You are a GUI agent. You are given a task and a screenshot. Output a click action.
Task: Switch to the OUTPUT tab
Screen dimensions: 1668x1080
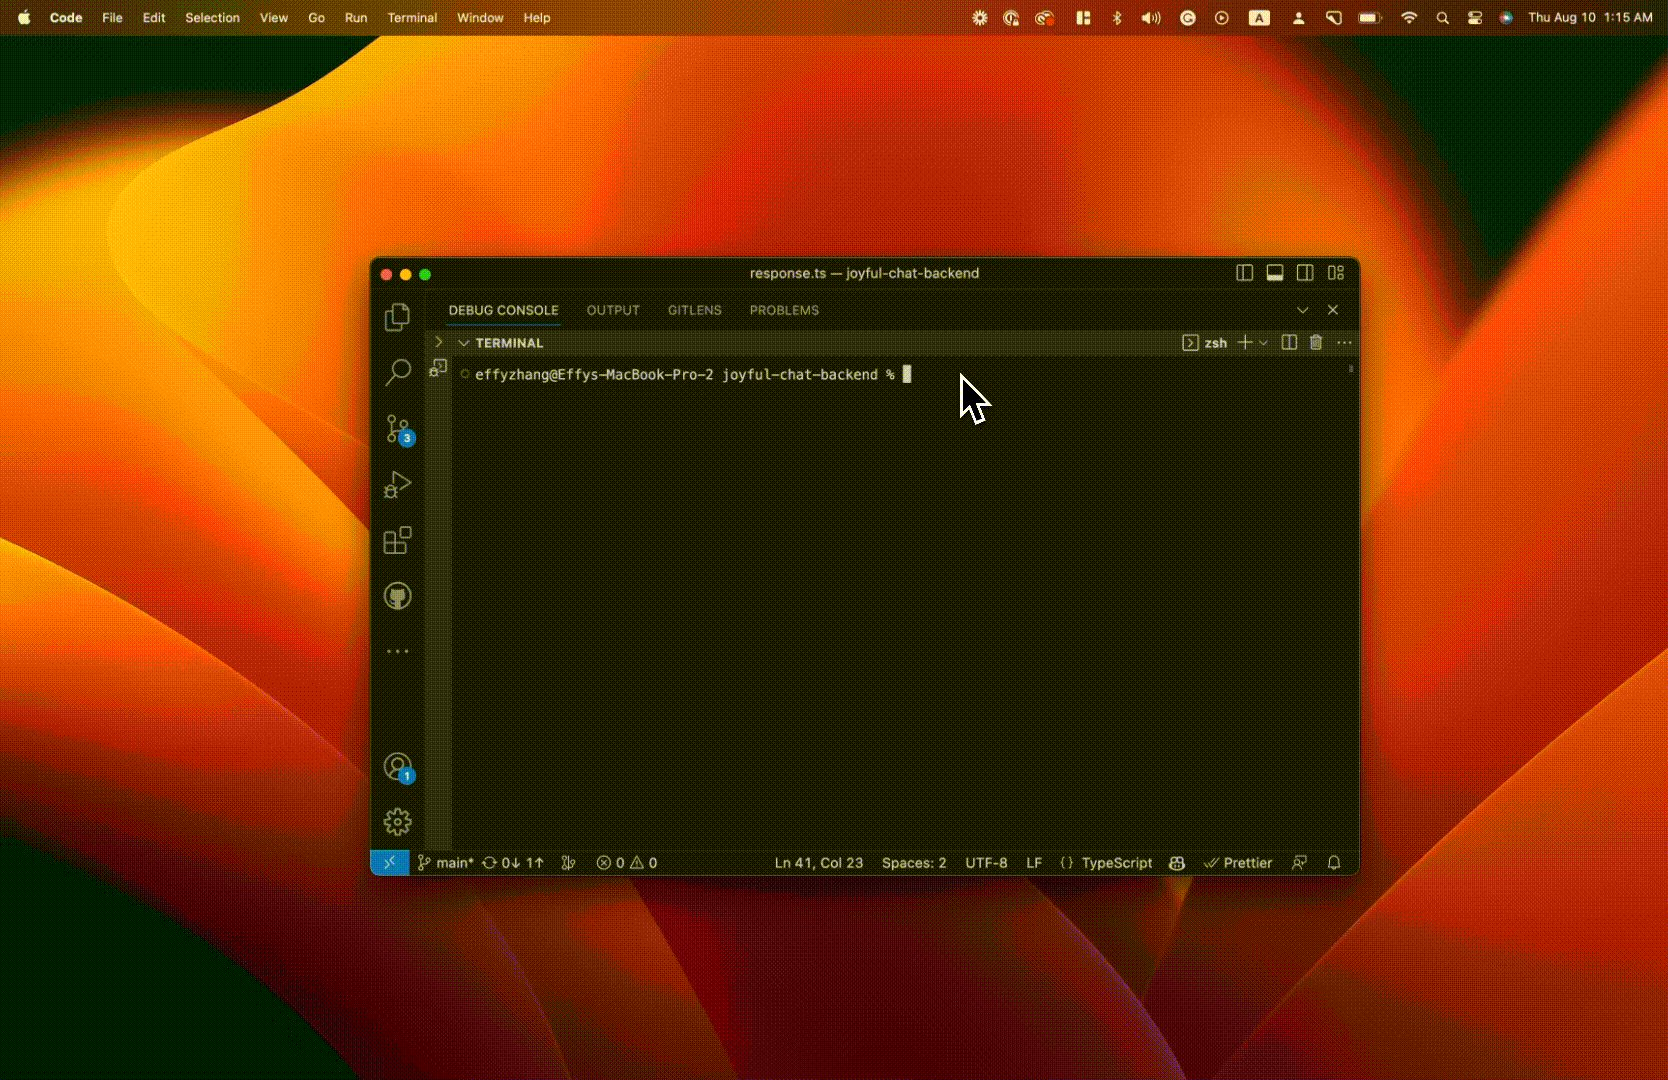pos(613,310)
